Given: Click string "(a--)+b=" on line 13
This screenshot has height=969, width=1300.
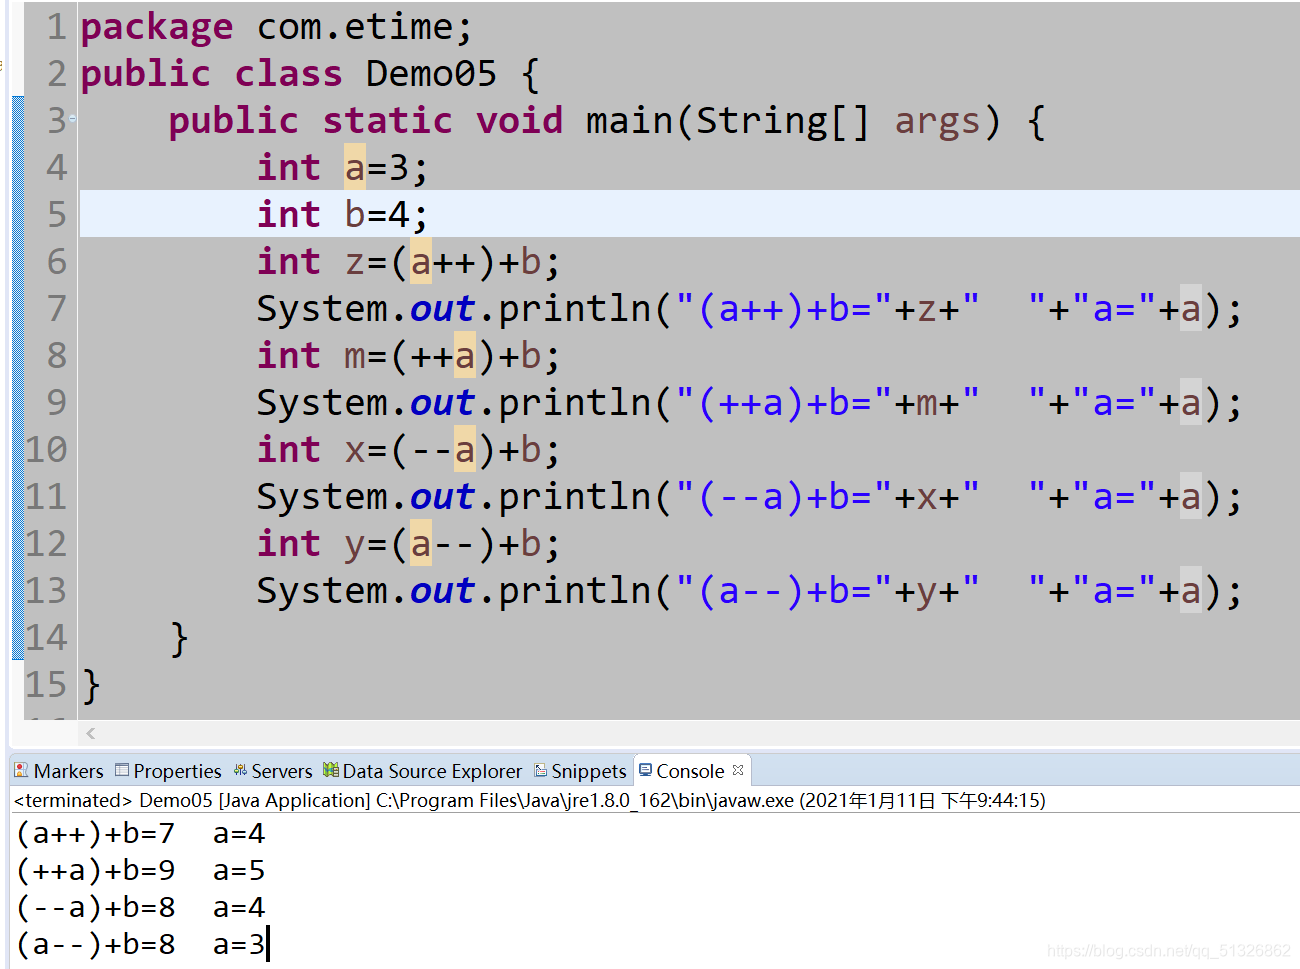Looking at the screenshot, I should [784, 591].
